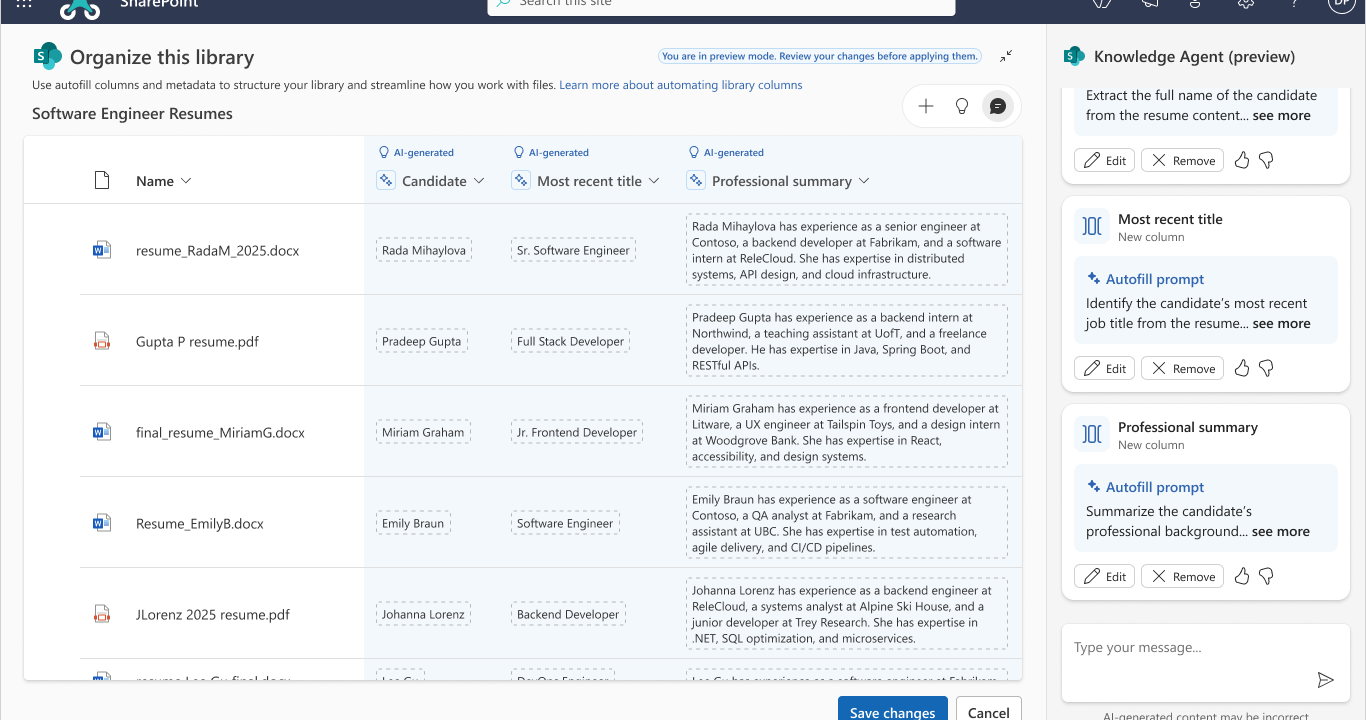Click Remove under the candidate full name prompt
Image resolution: width=1366 pixels, height=720 pixels.
point(1182,160)
